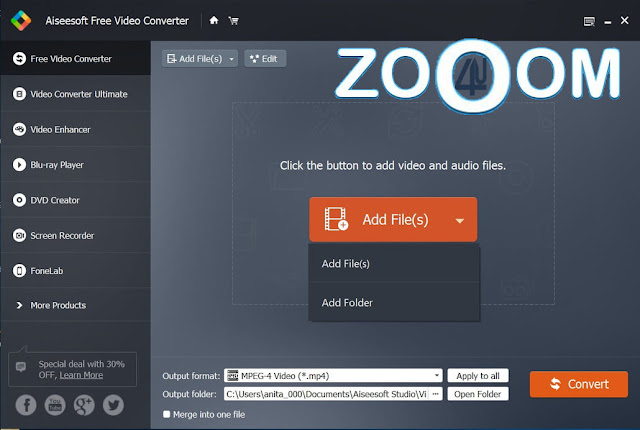Select Free Video Converter label
Viewport: 640px width, 430px height.
point(71,59)
